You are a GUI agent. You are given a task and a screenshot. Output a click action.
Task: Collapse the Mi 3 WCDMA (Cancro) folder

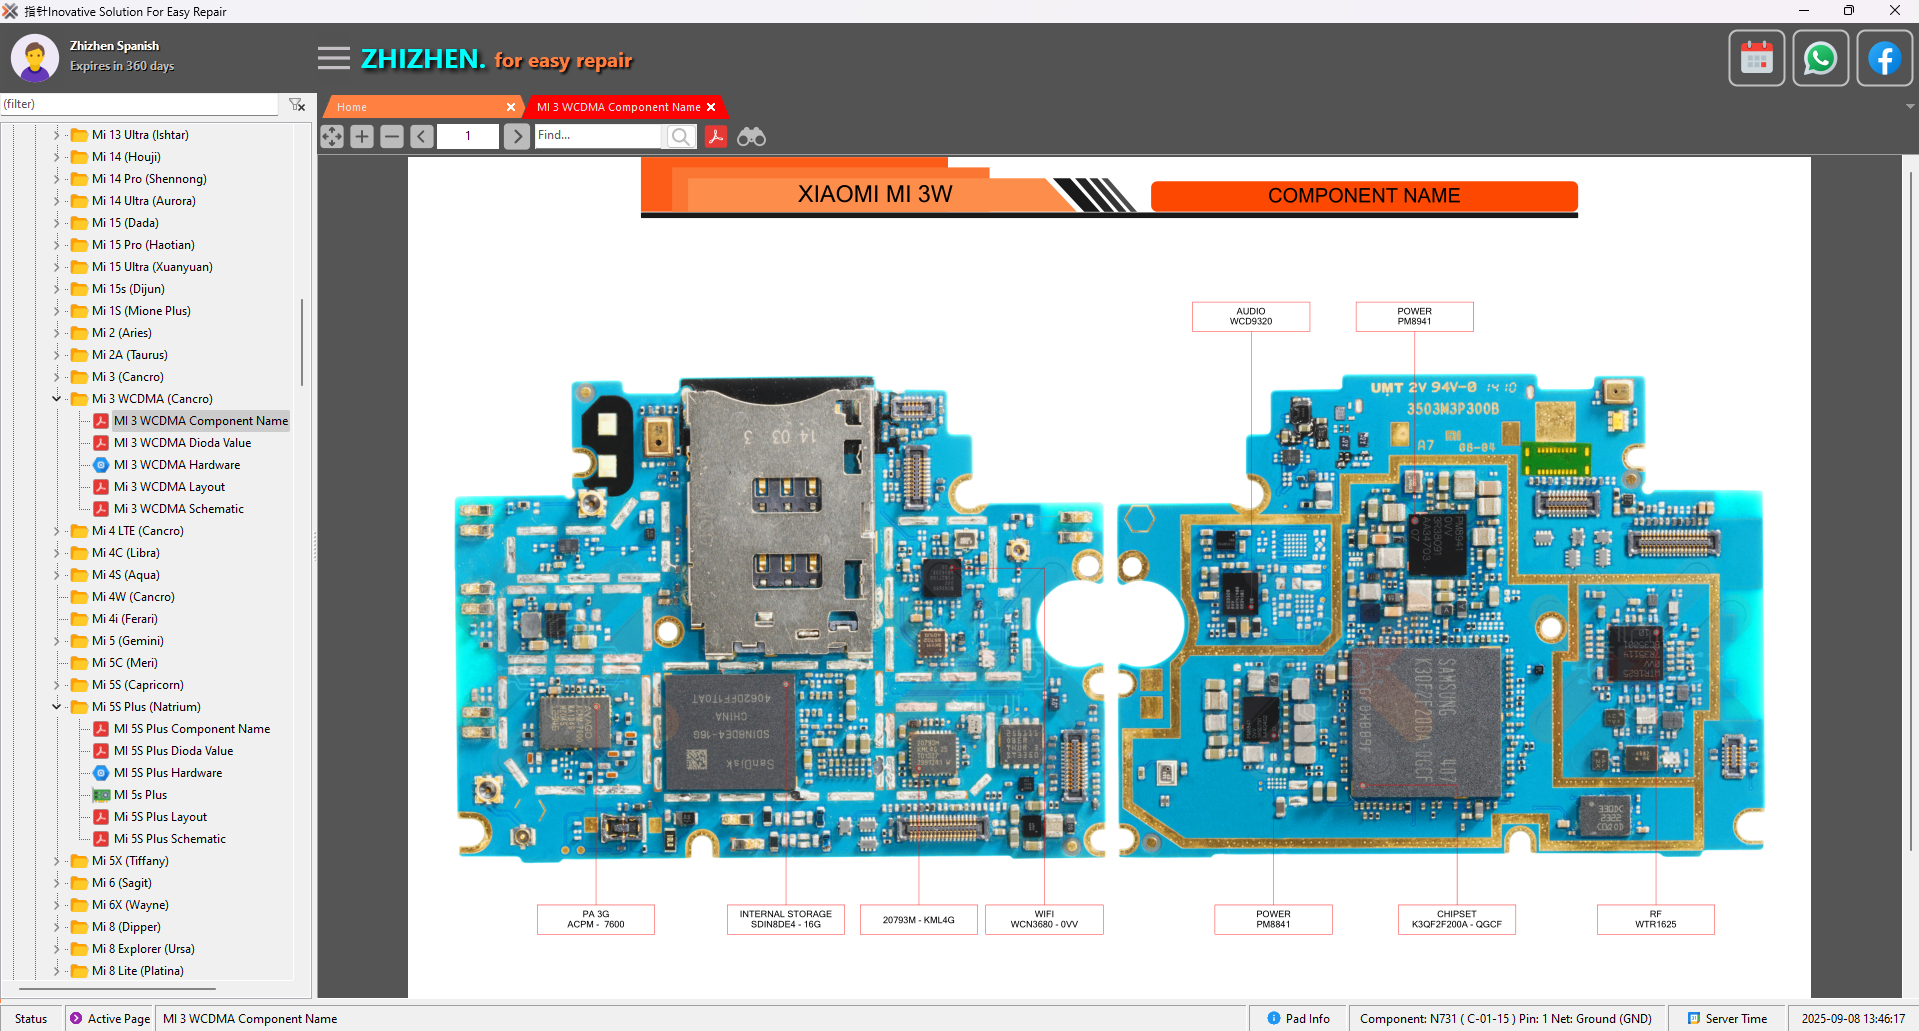56,399
